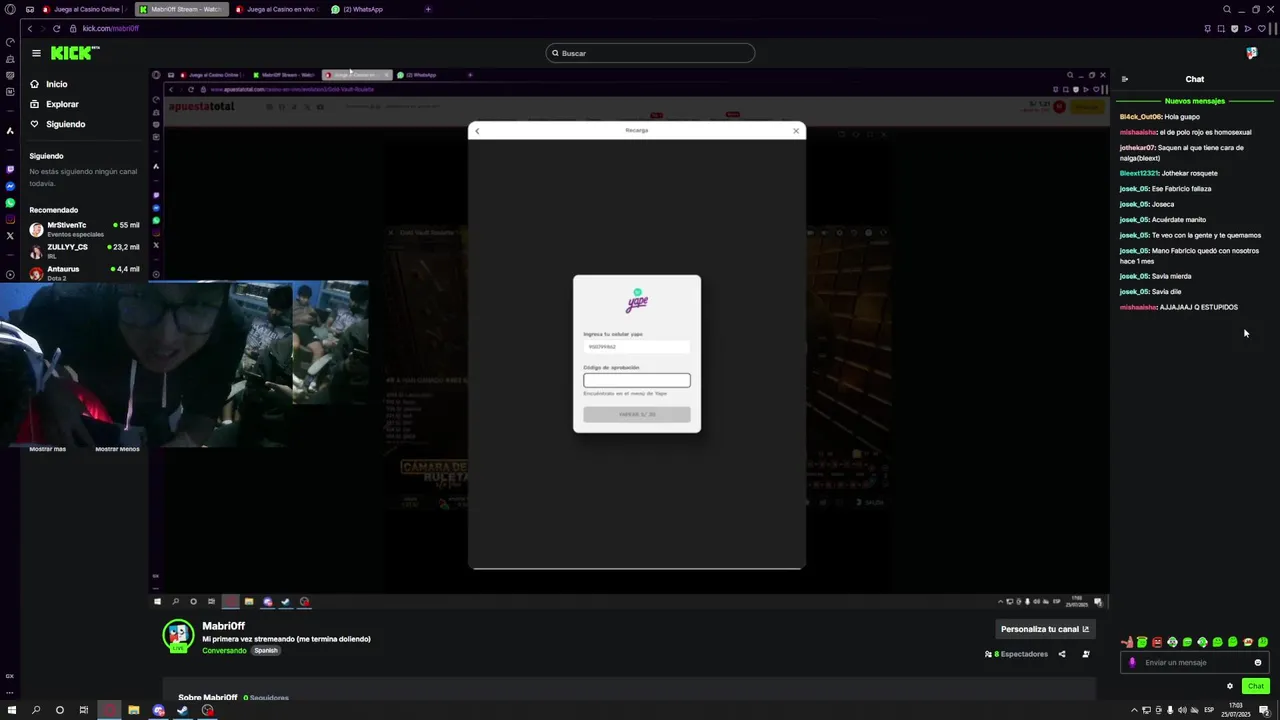The height and width of the screenshot is (720, 1280).
Task: Open emoji picker in chat input
Action: click(1258, 662)
